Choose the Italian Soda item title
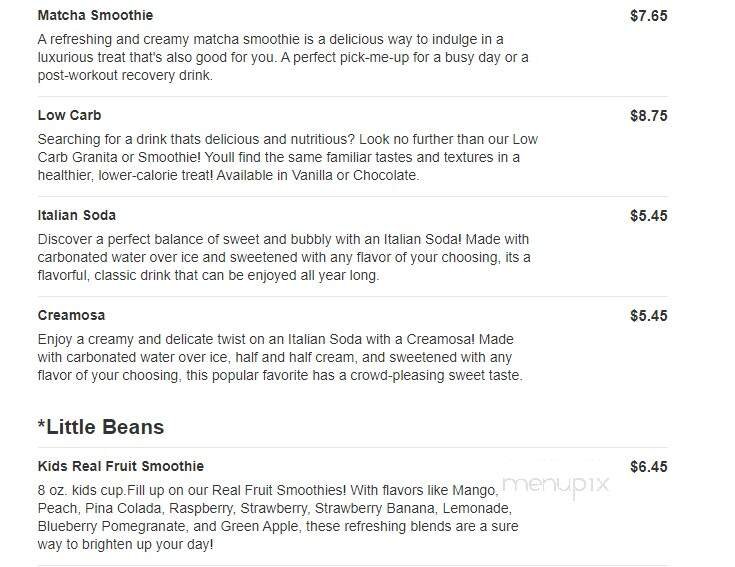The image size is (735, 567). tap(77, 216)
